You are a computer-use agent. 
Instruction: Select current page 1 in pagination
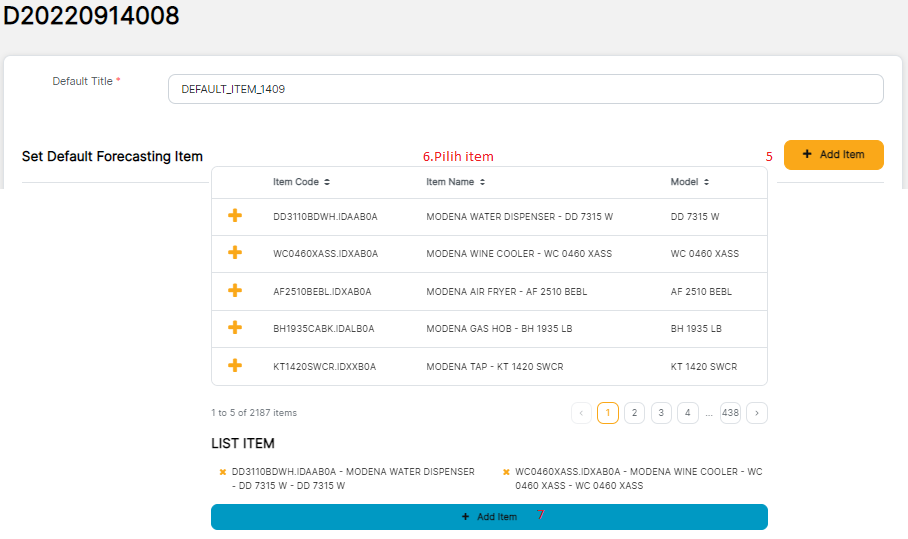(607, 413)
